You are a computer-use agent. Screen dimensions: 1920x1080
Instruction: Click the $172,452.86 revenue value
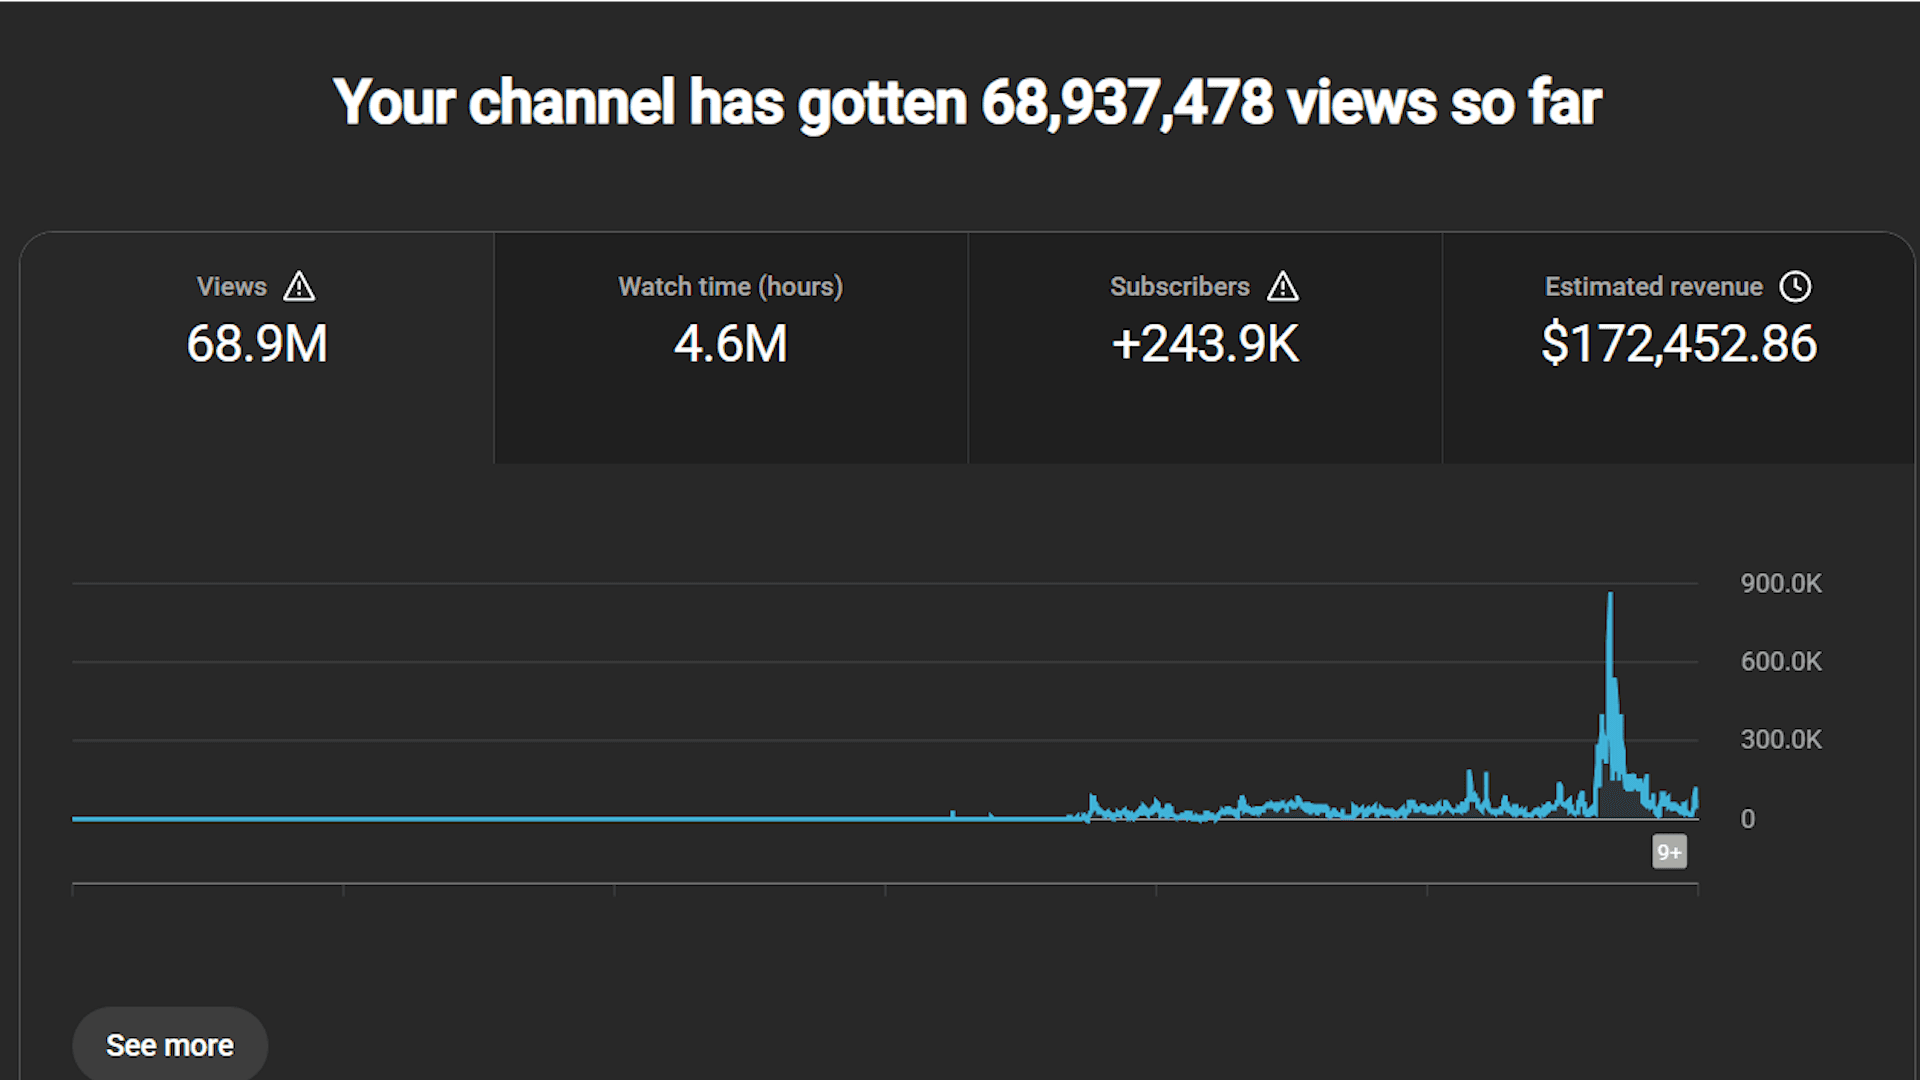1679,344
